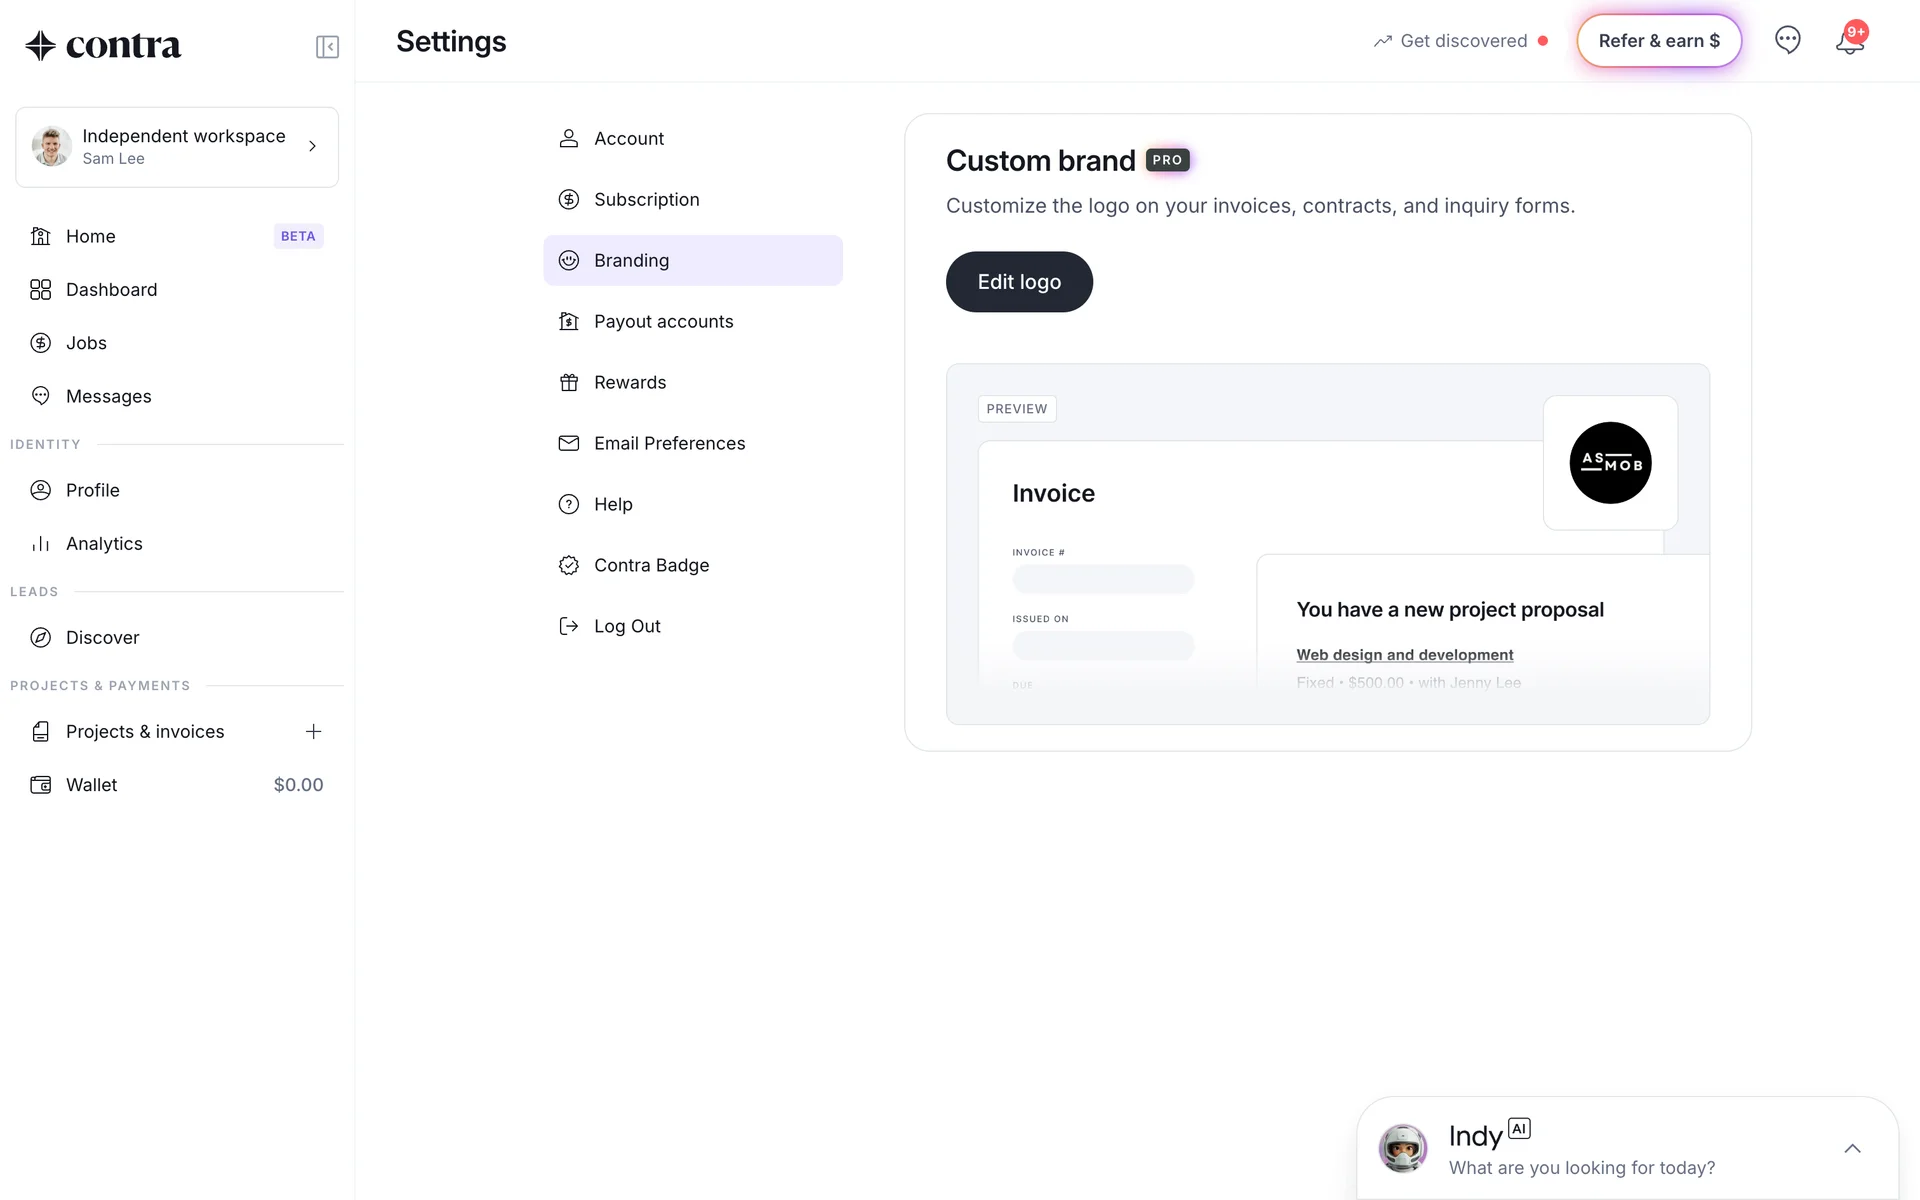
Task: Expand the Indy AI assistant chevron
Action: [x=1852, y=1148]
